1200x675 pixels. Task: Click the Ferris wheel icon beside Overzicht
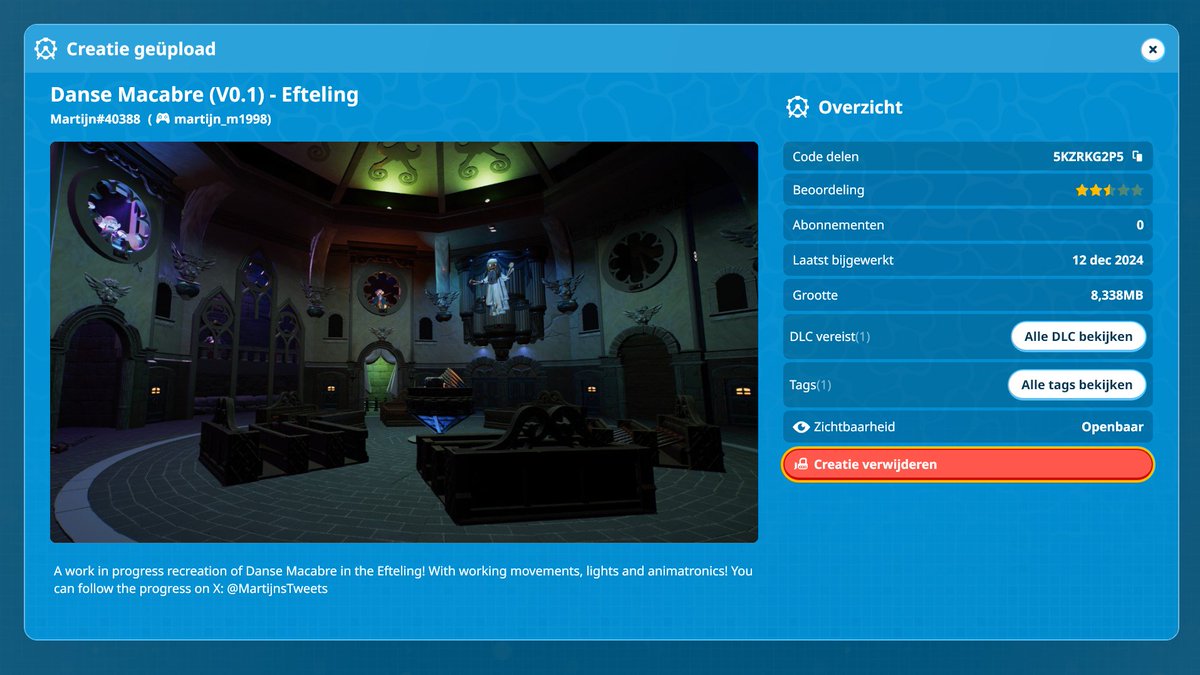click(x=797, y=107)
